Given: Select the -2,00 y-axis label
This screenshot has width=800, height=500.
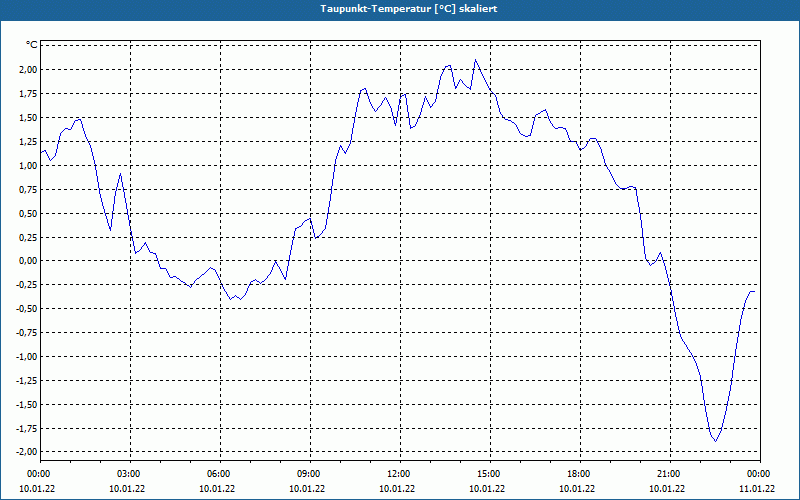Looking at the screenshot, I should pyautogui.click(x=27, y=452).
